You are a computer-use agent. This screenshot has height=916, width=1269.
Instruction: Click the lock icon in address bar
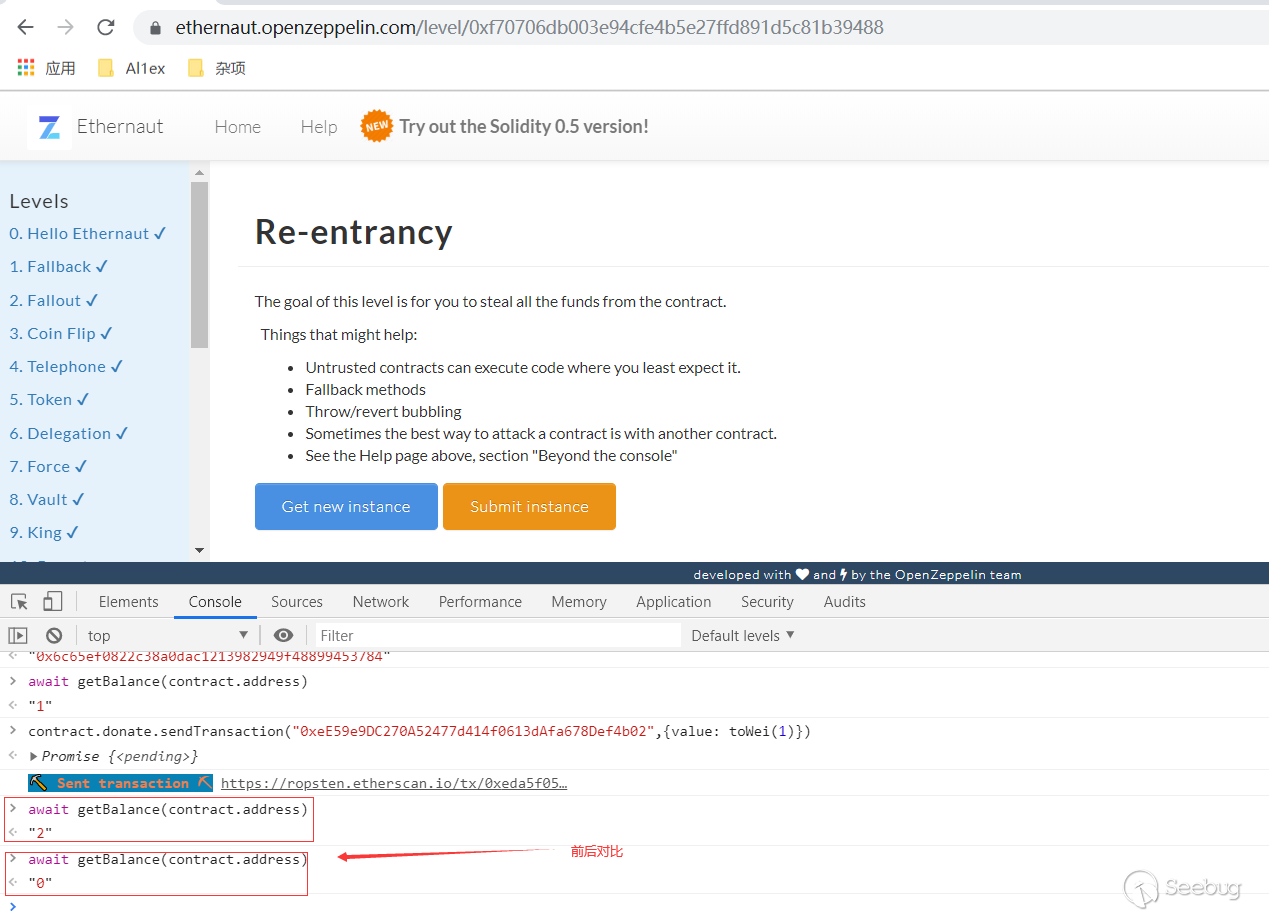(x=155, y=28)
